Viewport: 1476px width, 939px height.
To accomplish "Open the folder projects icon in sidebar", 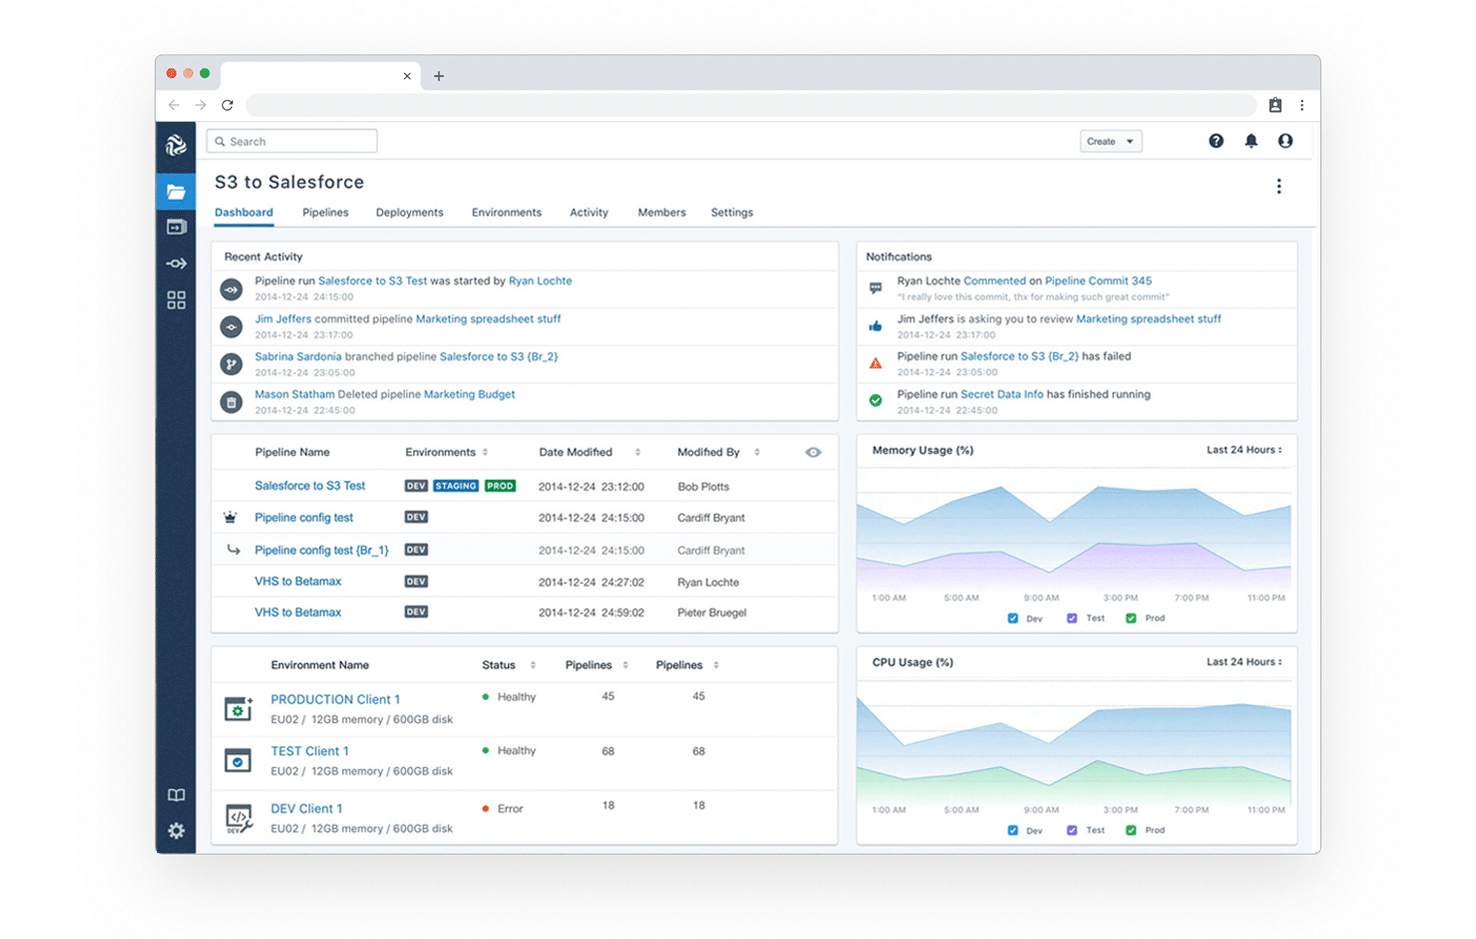I will pyautogui.click(x=176, y=191).
